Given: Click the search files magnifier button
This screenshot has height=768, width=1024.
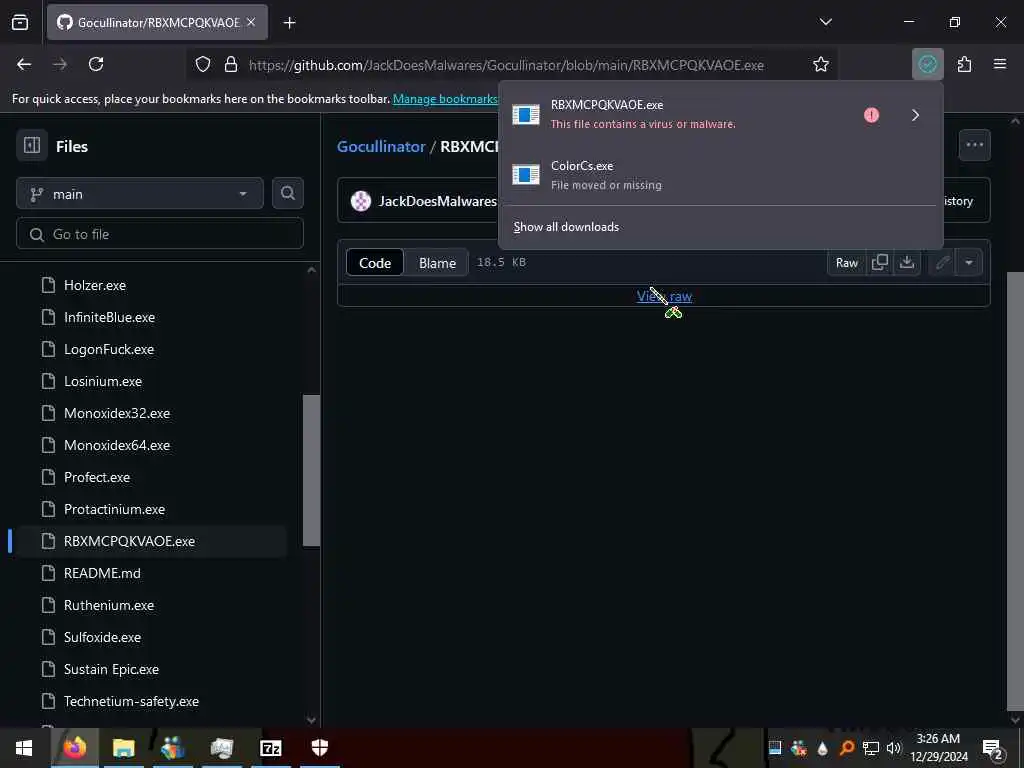Looking at the screenshot, I should tap(288, 193).
